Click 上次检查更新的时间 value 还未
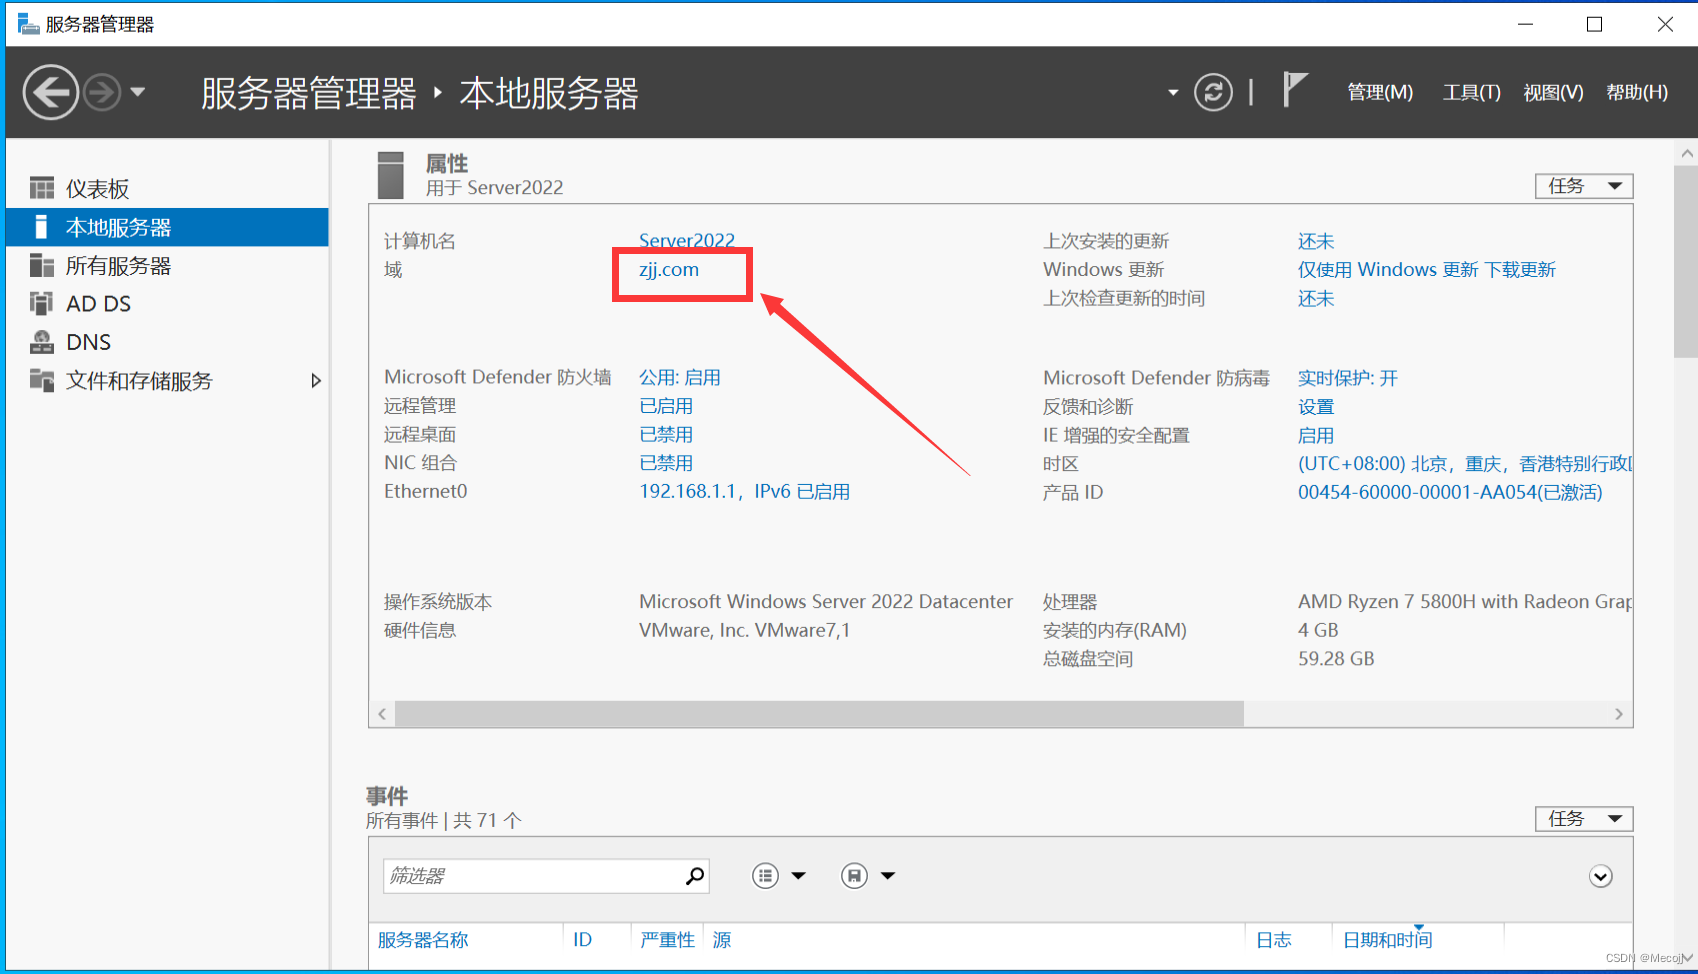This screenshot has width=1698, height=974. tap(1316, 299)
